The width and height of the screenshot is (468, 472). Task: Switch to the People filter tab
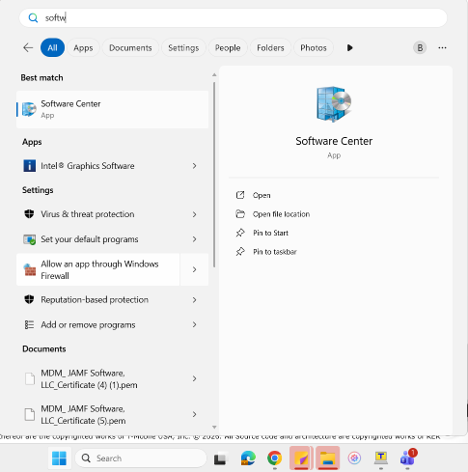click(228, 48)
